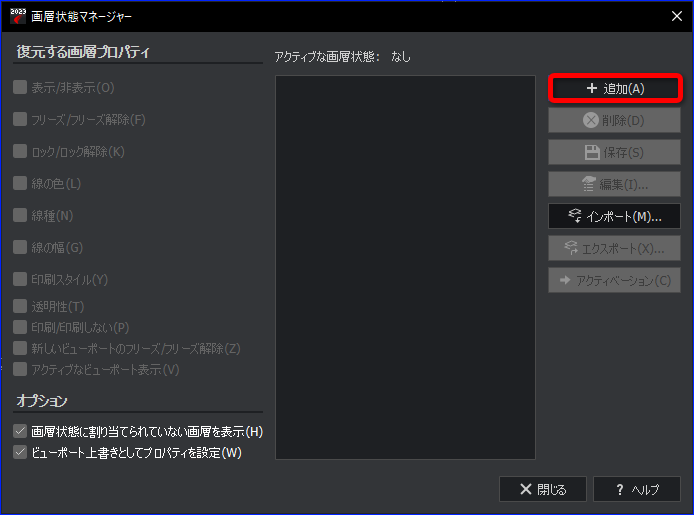Click the インポート(M)... import button
This screenshot has height=515, width=694.
614,216
